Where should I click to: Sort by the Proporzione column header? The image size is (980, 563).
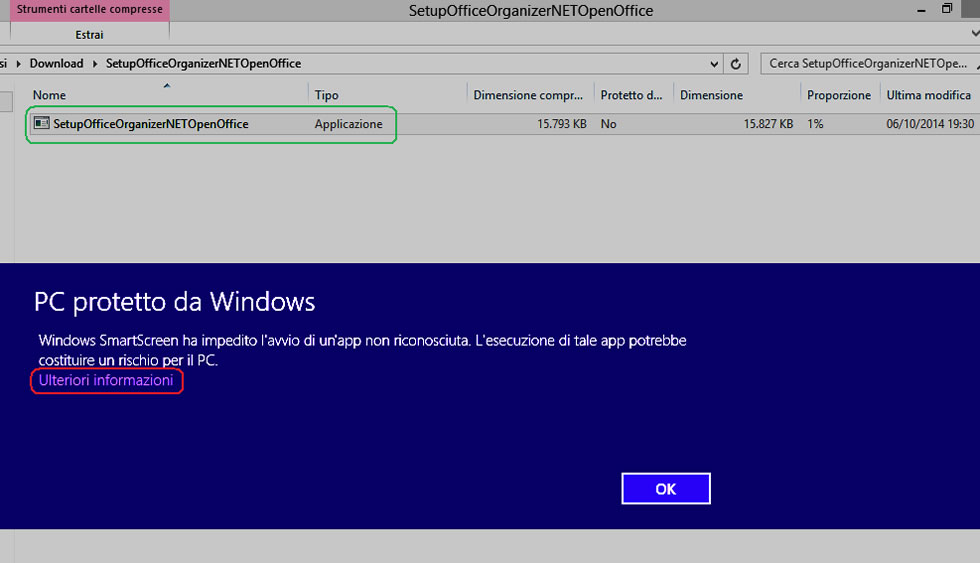coord(839,95)
